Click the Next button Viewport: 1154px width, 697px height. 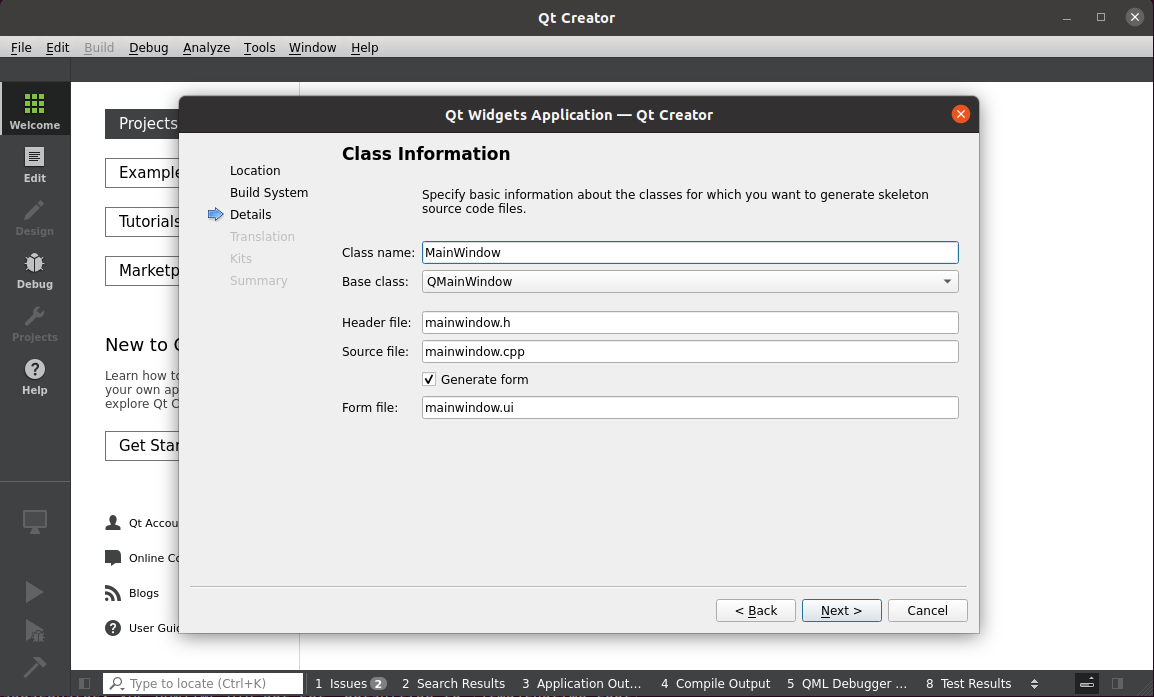tap(841, 610)
